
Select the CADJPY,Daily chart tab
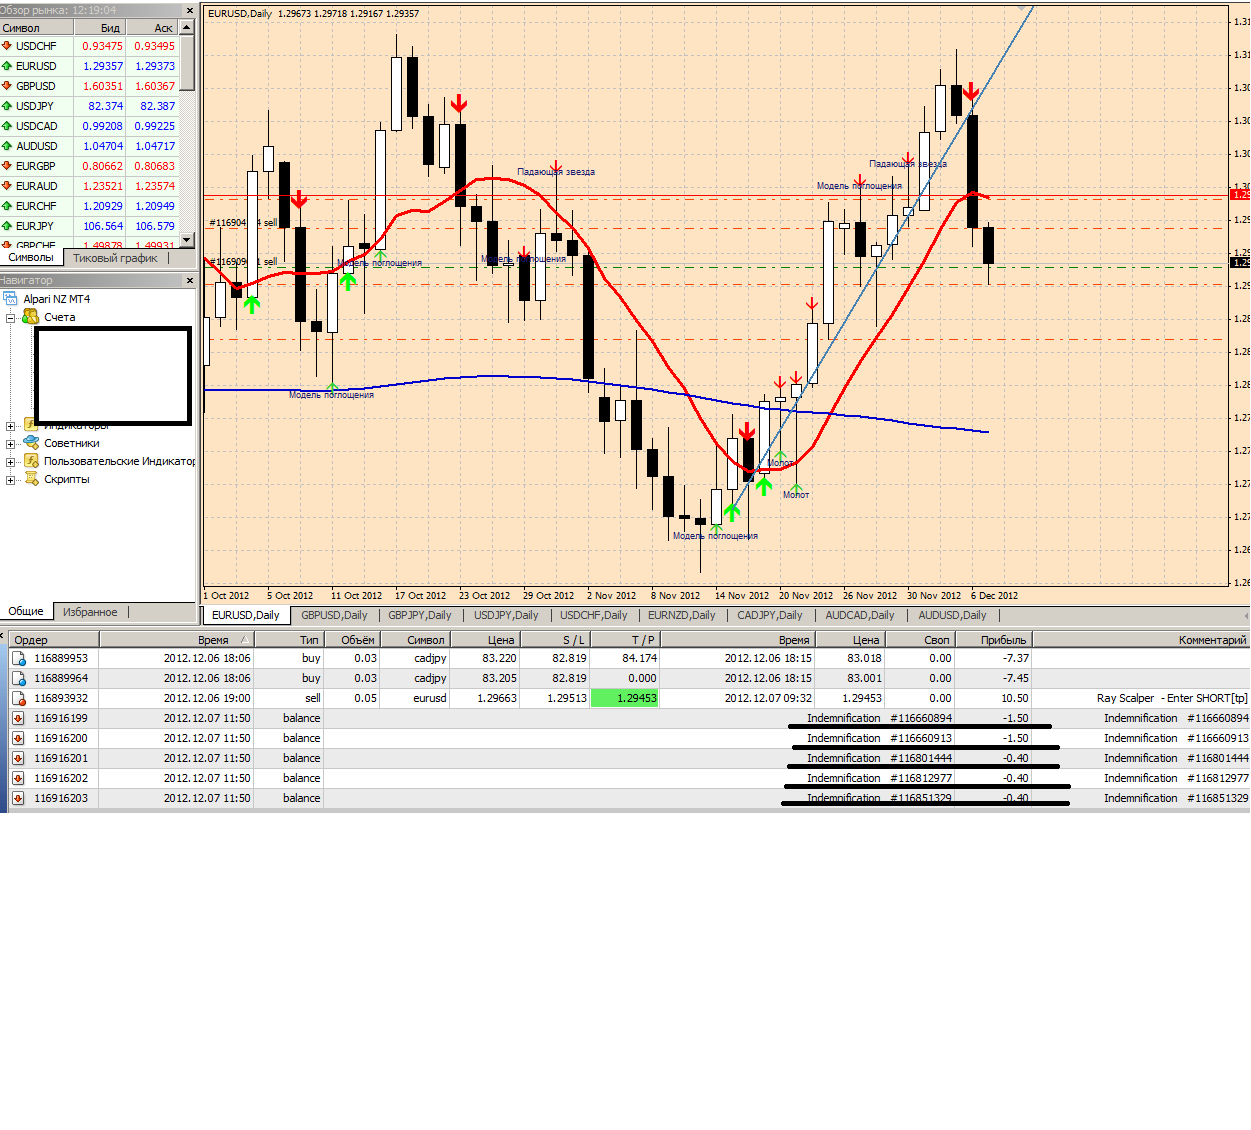click(770, 615)
